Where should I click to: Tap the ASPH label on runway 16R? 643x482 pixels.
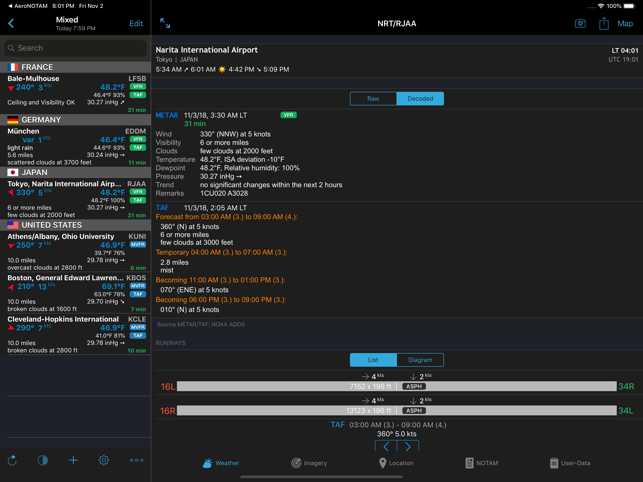(x=414, y=411)
